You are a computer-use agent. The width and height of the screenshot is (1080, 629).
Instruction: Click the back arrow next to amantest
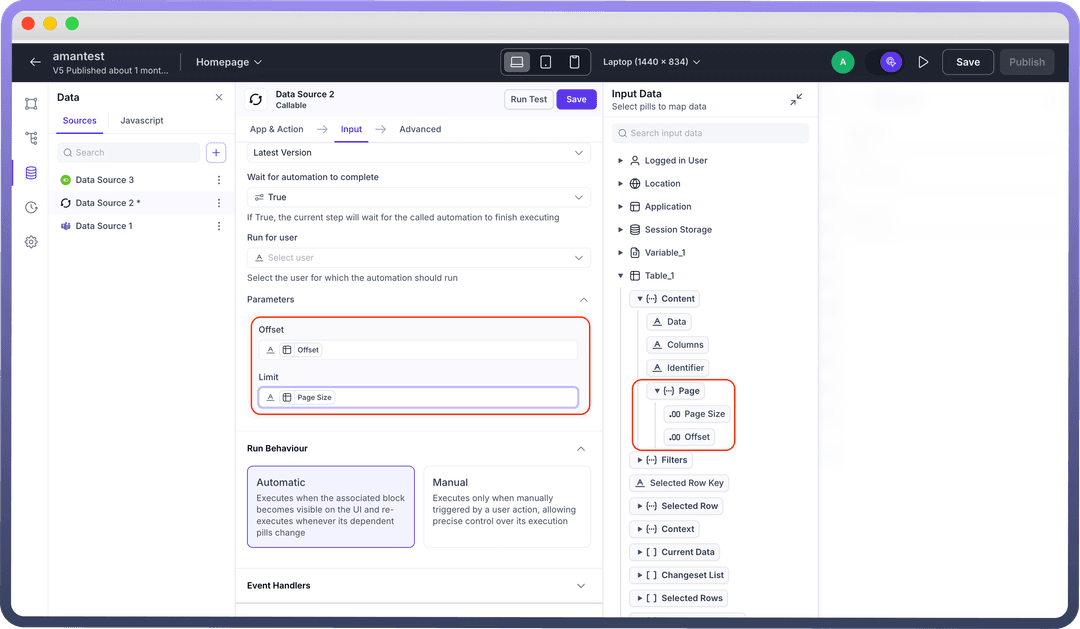click(35, 62)
